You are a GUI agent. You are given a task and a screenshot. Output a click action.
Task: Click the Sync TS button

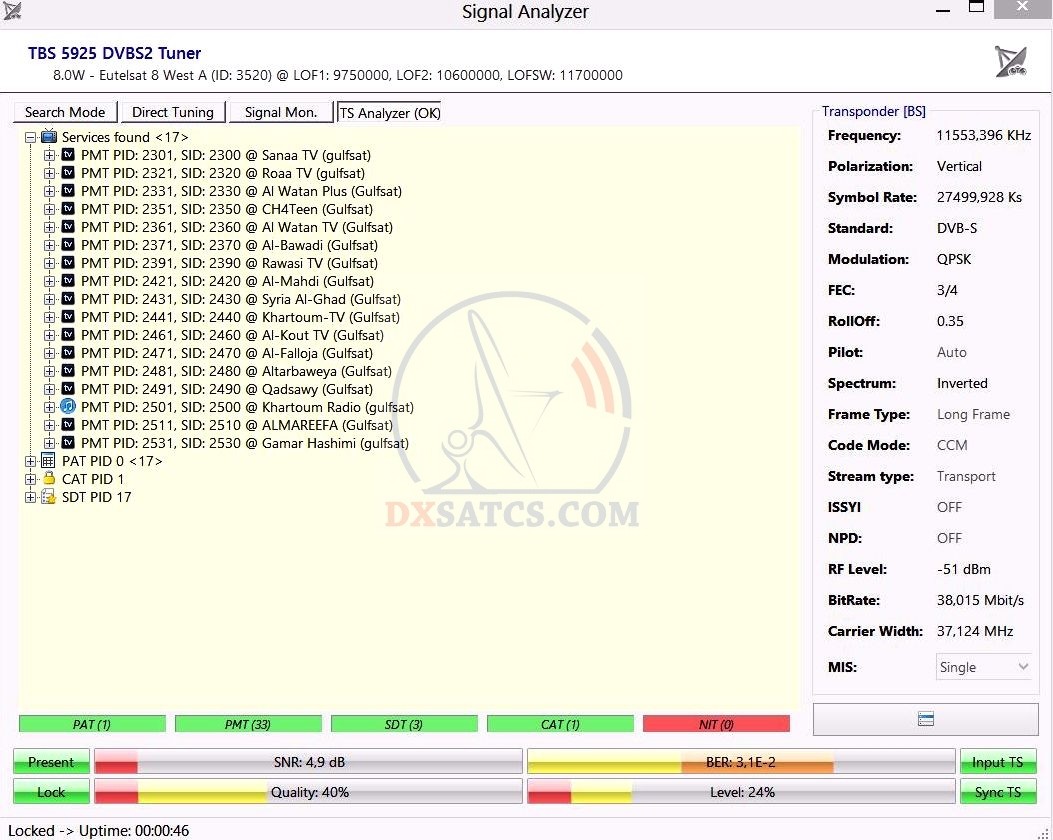[997, 792]
